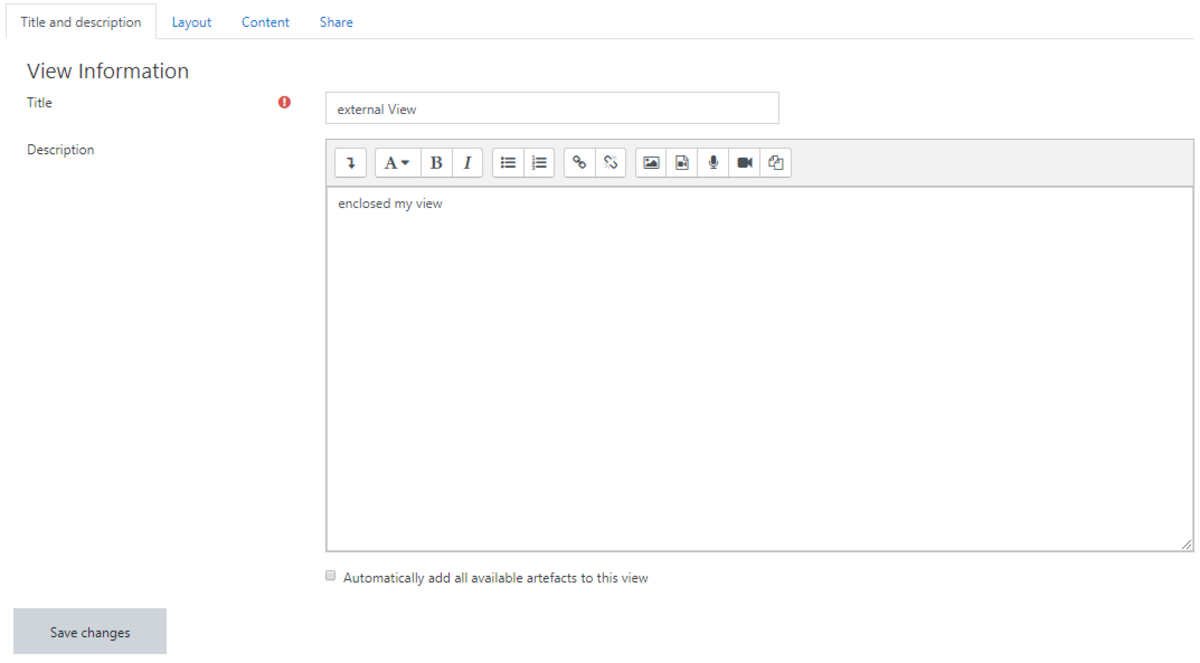Click inside the Description text area
Viewport: 1200px width, 663px height.
pyautogui.click(x=759, y=370)
